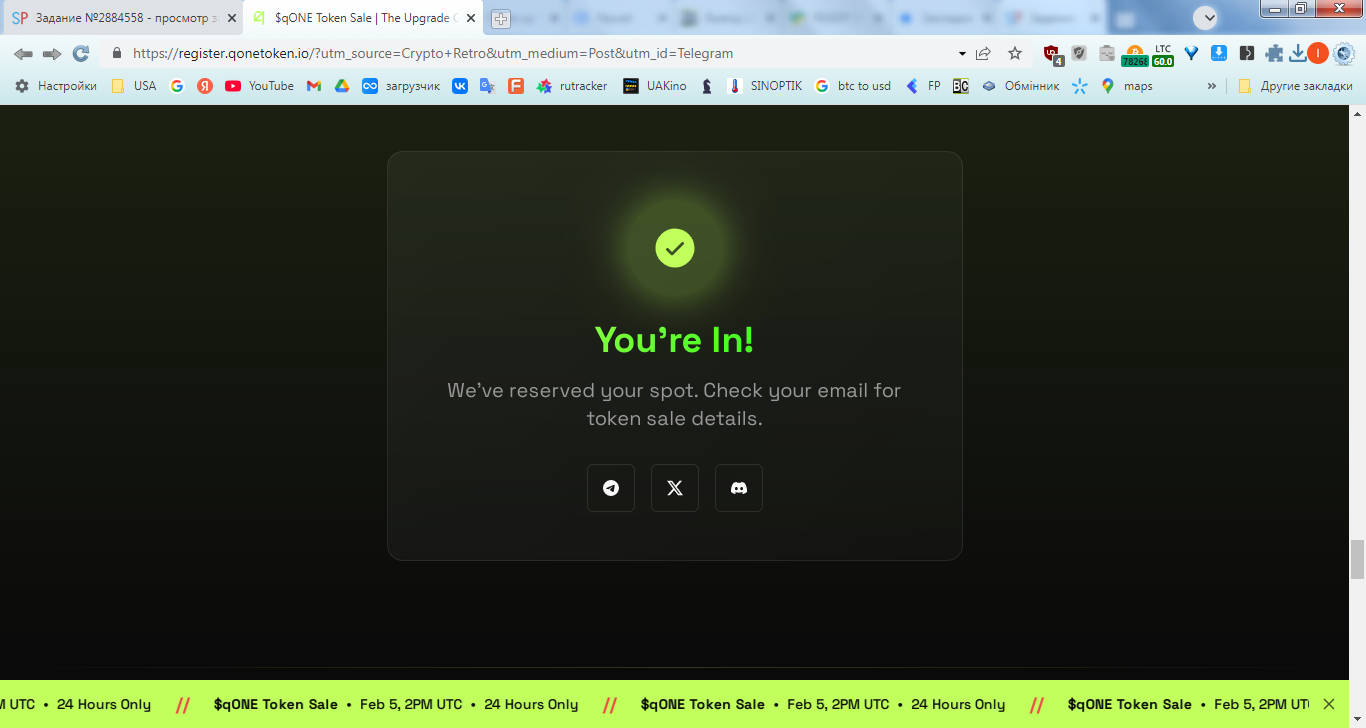
Task: Open the SINOPTIK weather bookmark
Action: click(765, 86)
